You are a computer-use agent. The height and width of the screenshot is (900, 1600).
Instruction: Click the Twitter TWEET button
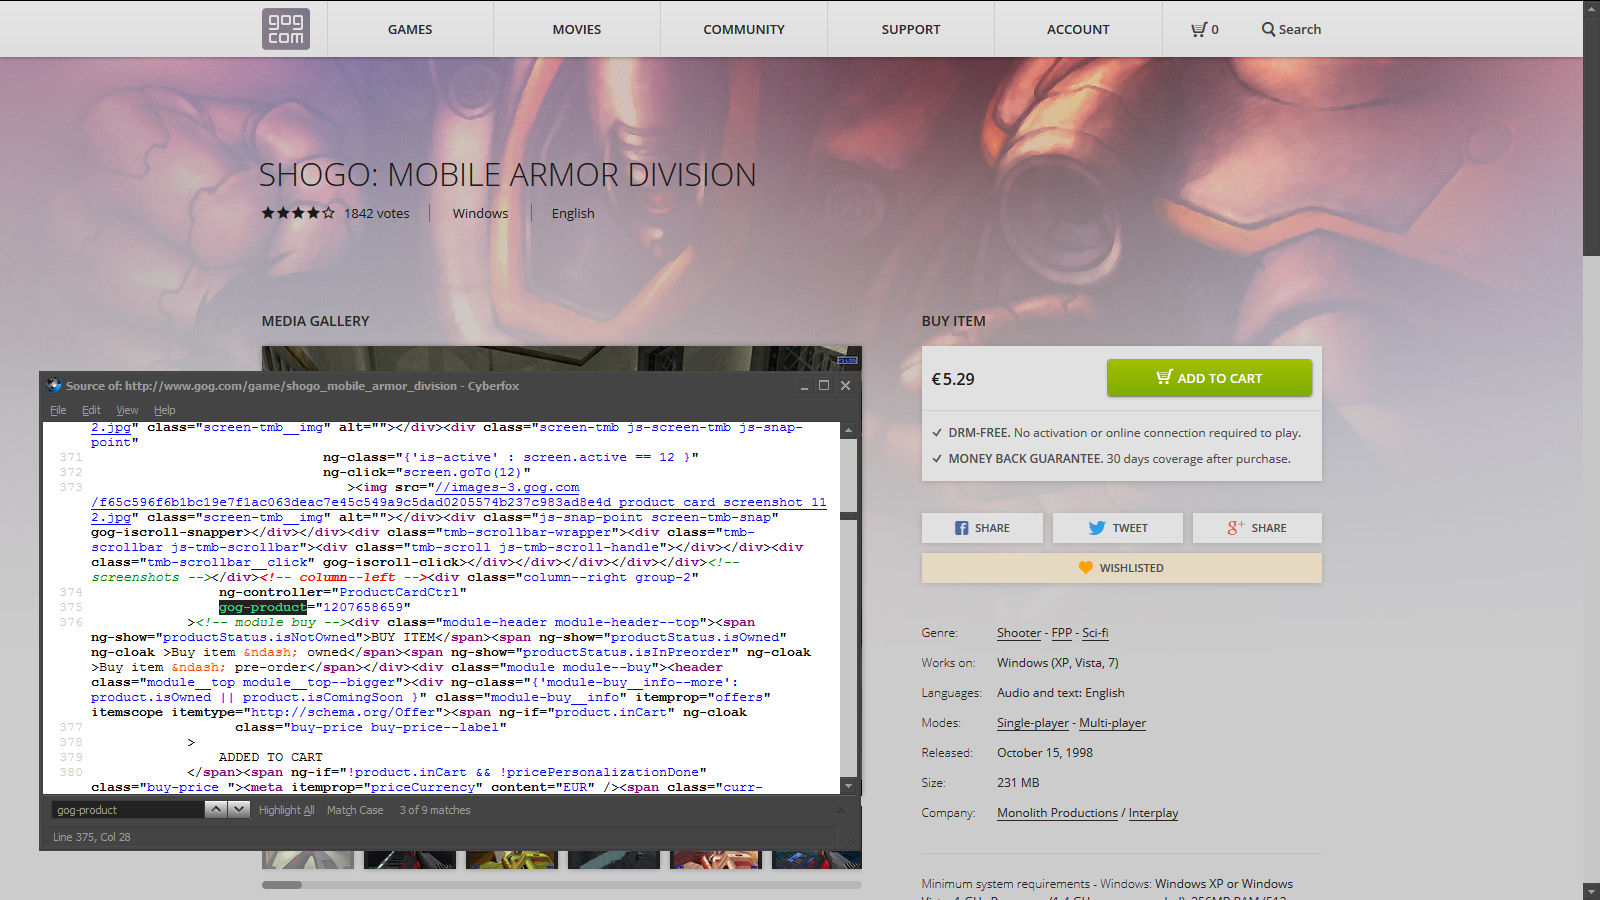pyautogui.click(x=1117, y=528)
